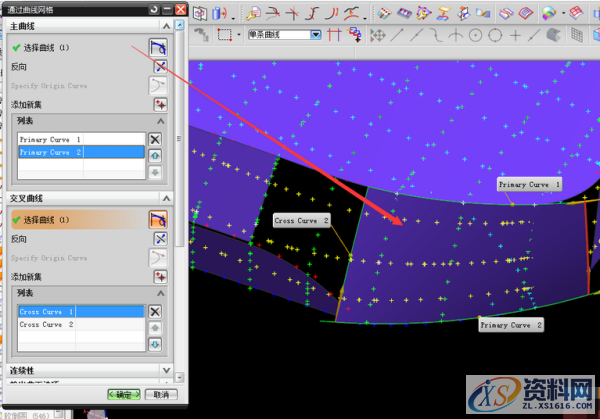This screenshot has width=600, height=419.
Task: Click 添加新集 icon in 交叉曲线 section
Action: (159, 275)
